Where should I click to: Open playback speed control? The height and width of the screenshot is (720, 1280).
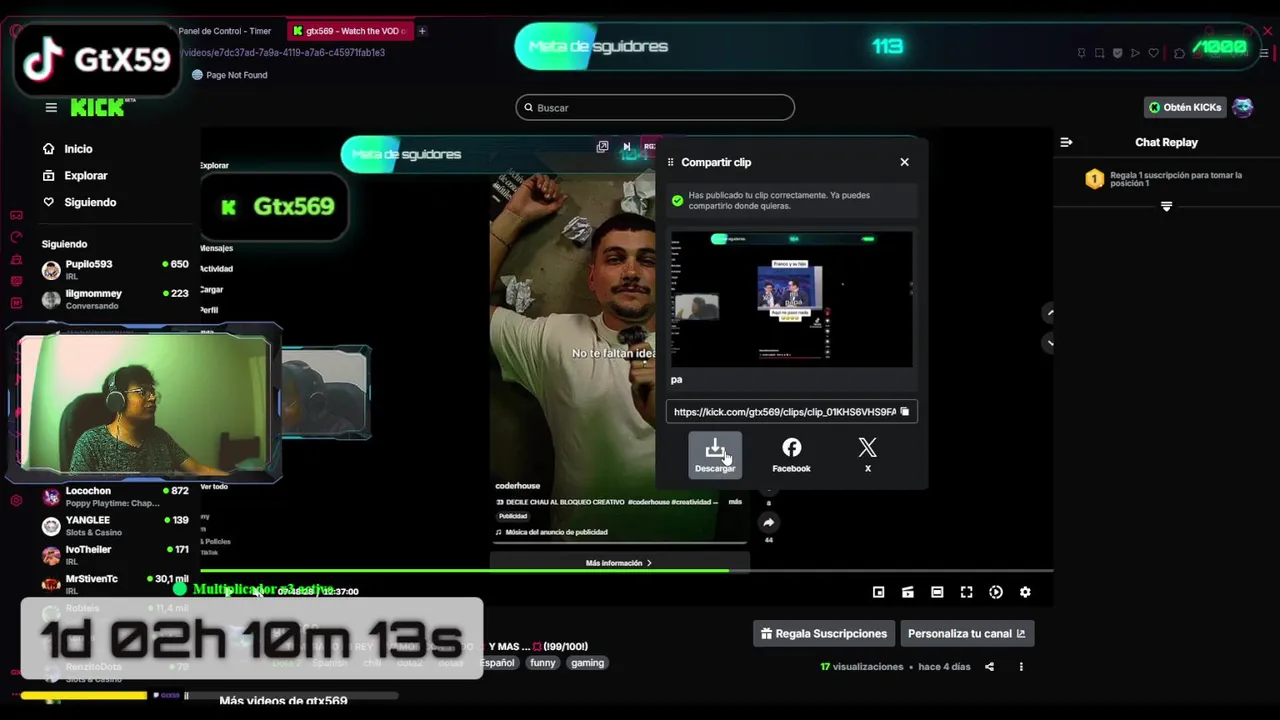pos(996,592)
